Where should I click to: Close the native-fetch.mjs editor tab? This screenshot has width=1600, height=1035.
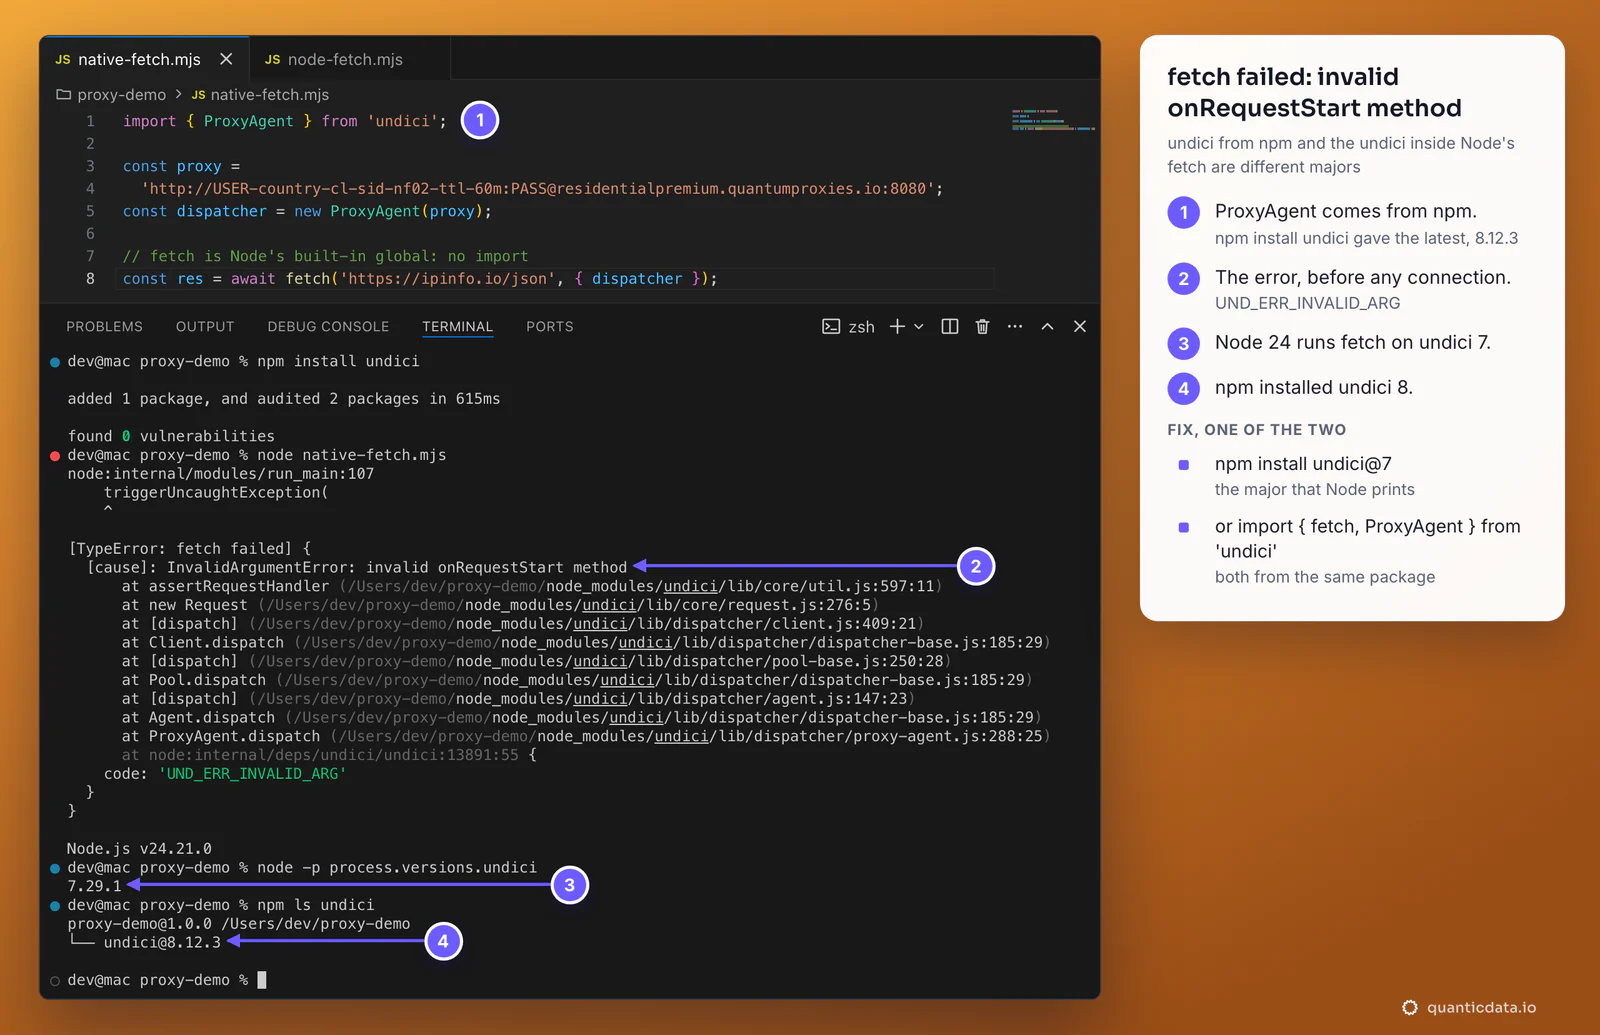(226, 59)
